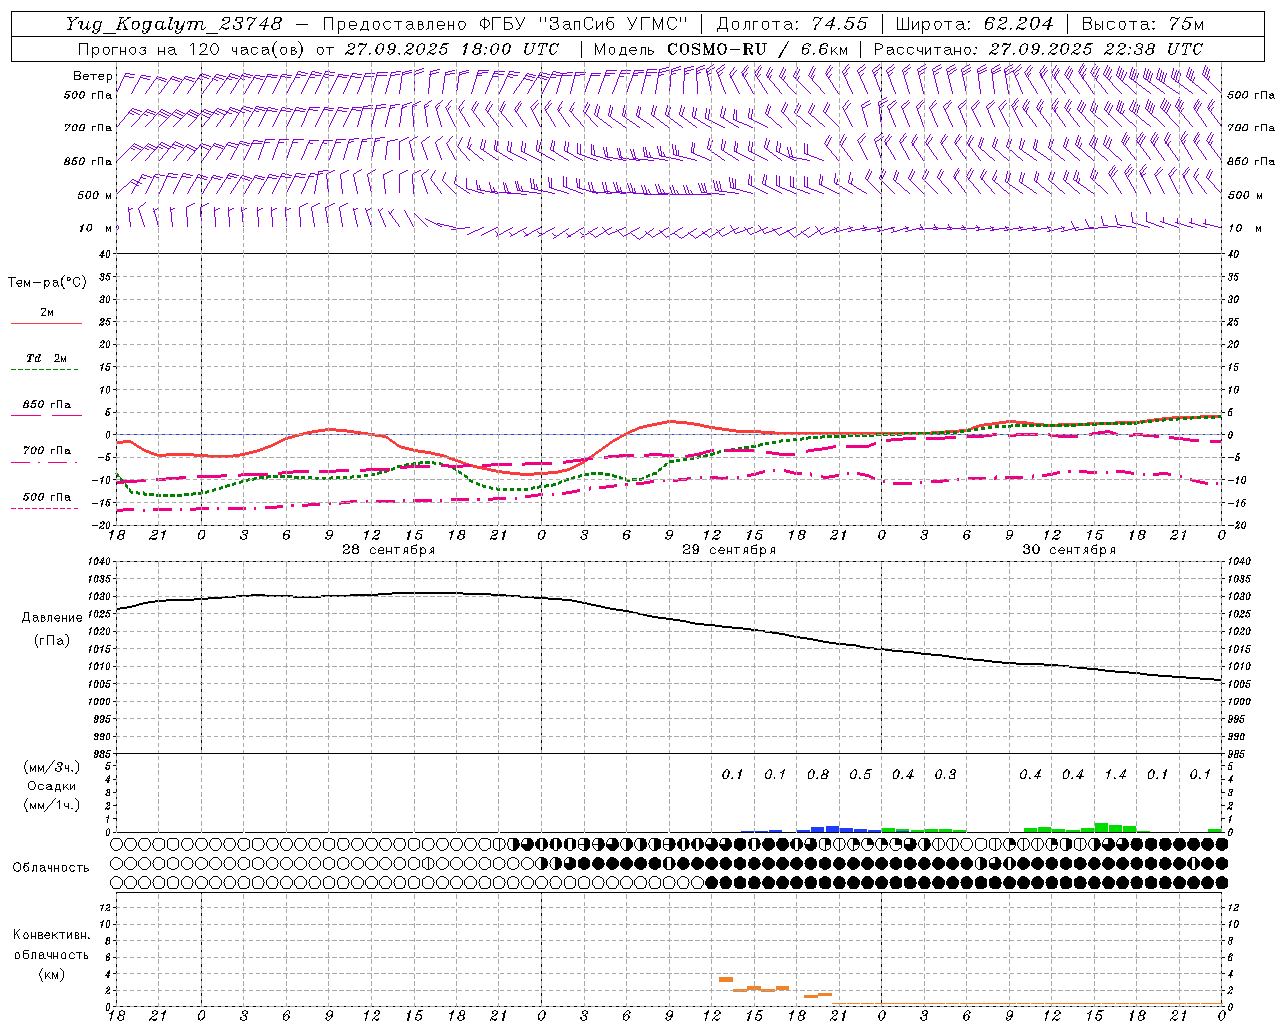Screen dimensions: 1280x1024
Task: Click the 29 сентября date label
Action: click(729, 550)
